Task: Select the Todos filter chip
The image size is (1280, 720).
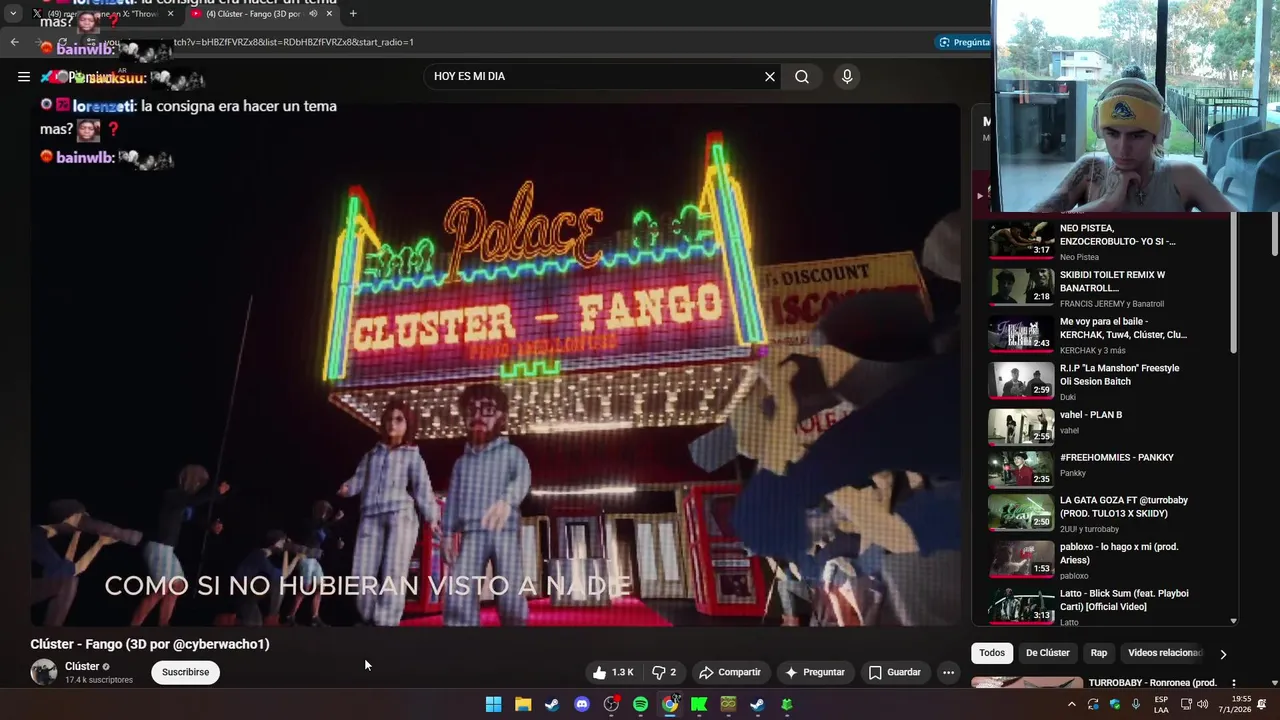Action: tap(992, 653)
